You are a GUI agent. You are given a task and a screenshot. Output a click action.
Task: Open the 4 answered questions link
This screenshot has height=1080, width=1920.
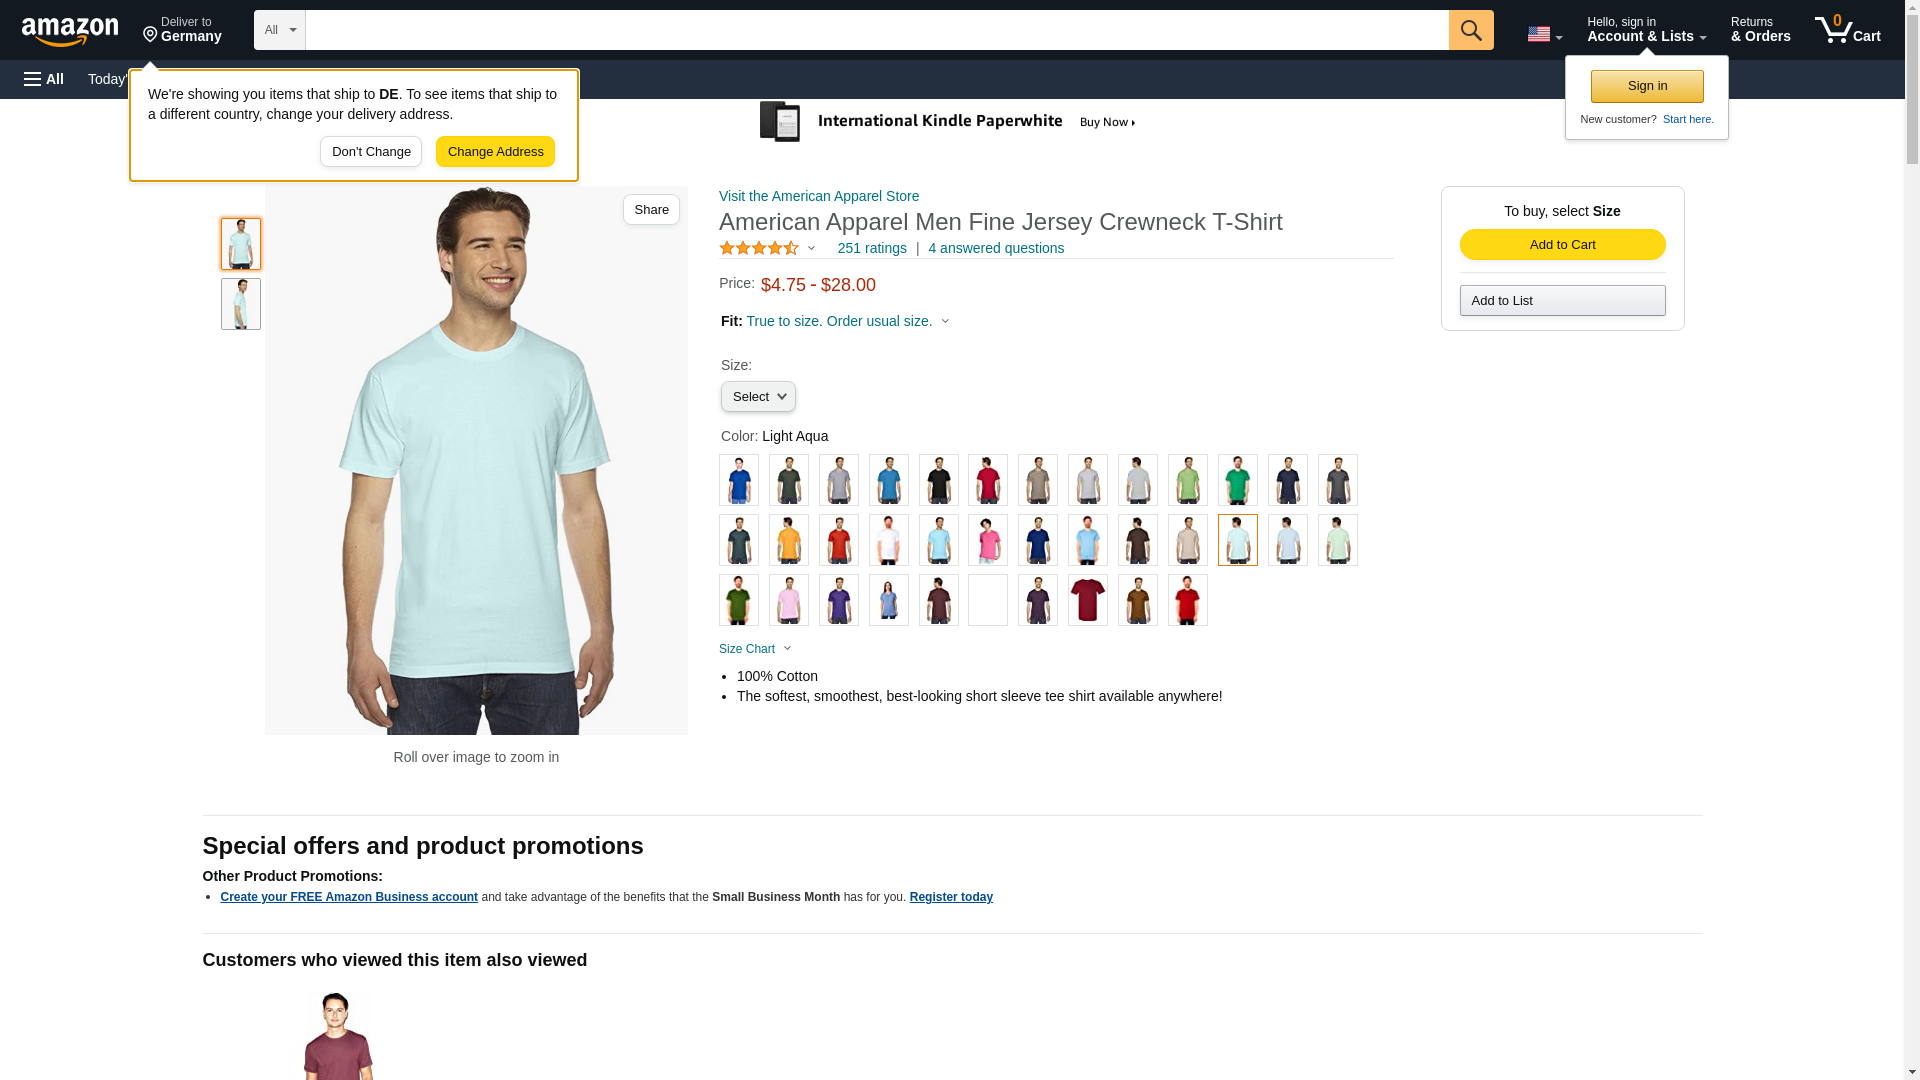click(996, 248)
